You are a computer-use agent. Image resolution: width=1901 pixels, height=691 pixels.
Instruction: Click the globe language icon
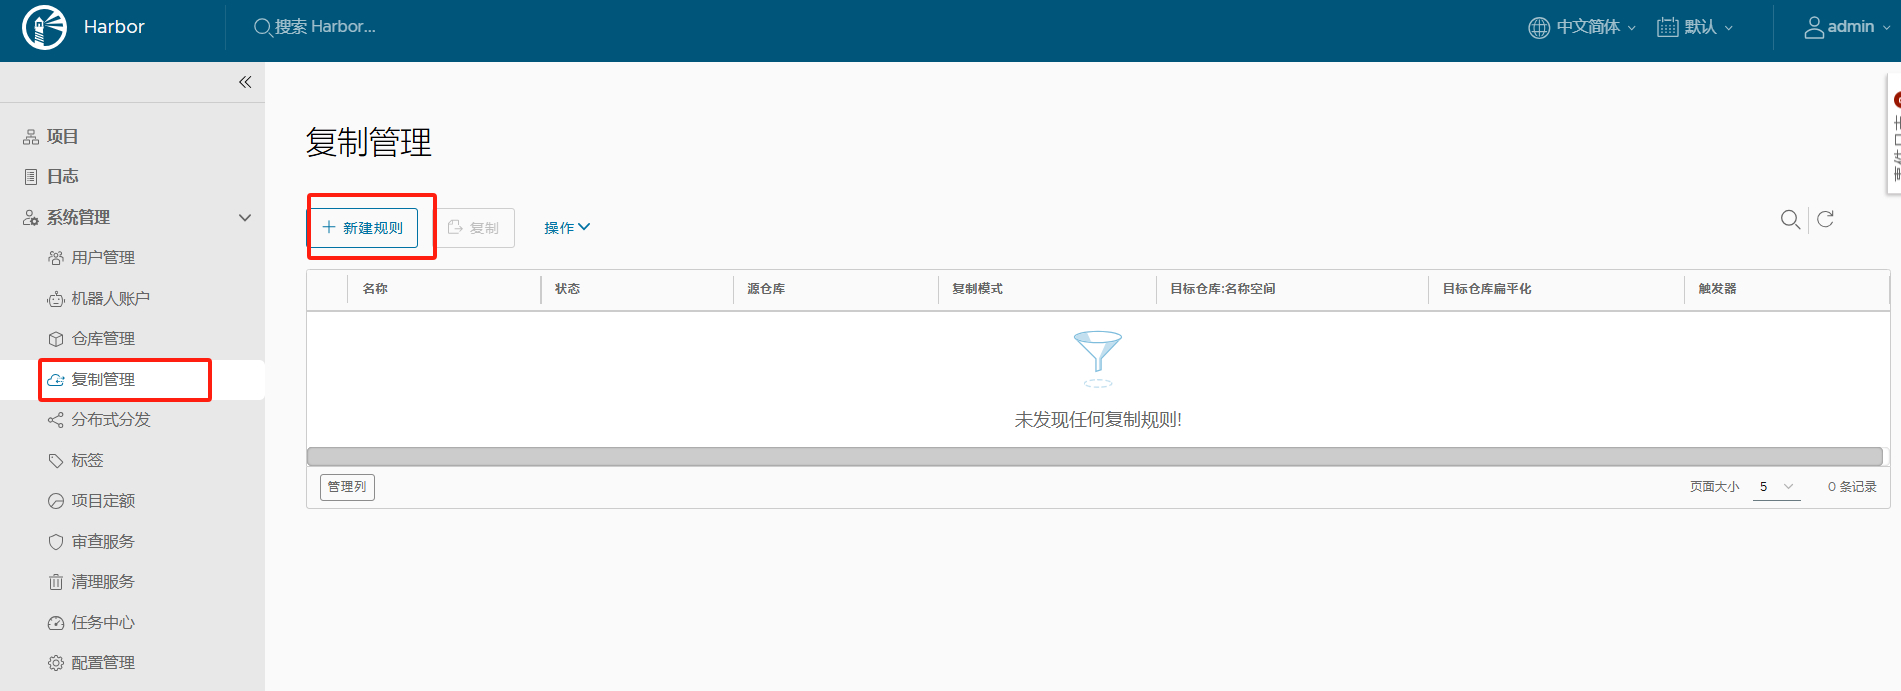[x=1539, y=27]
